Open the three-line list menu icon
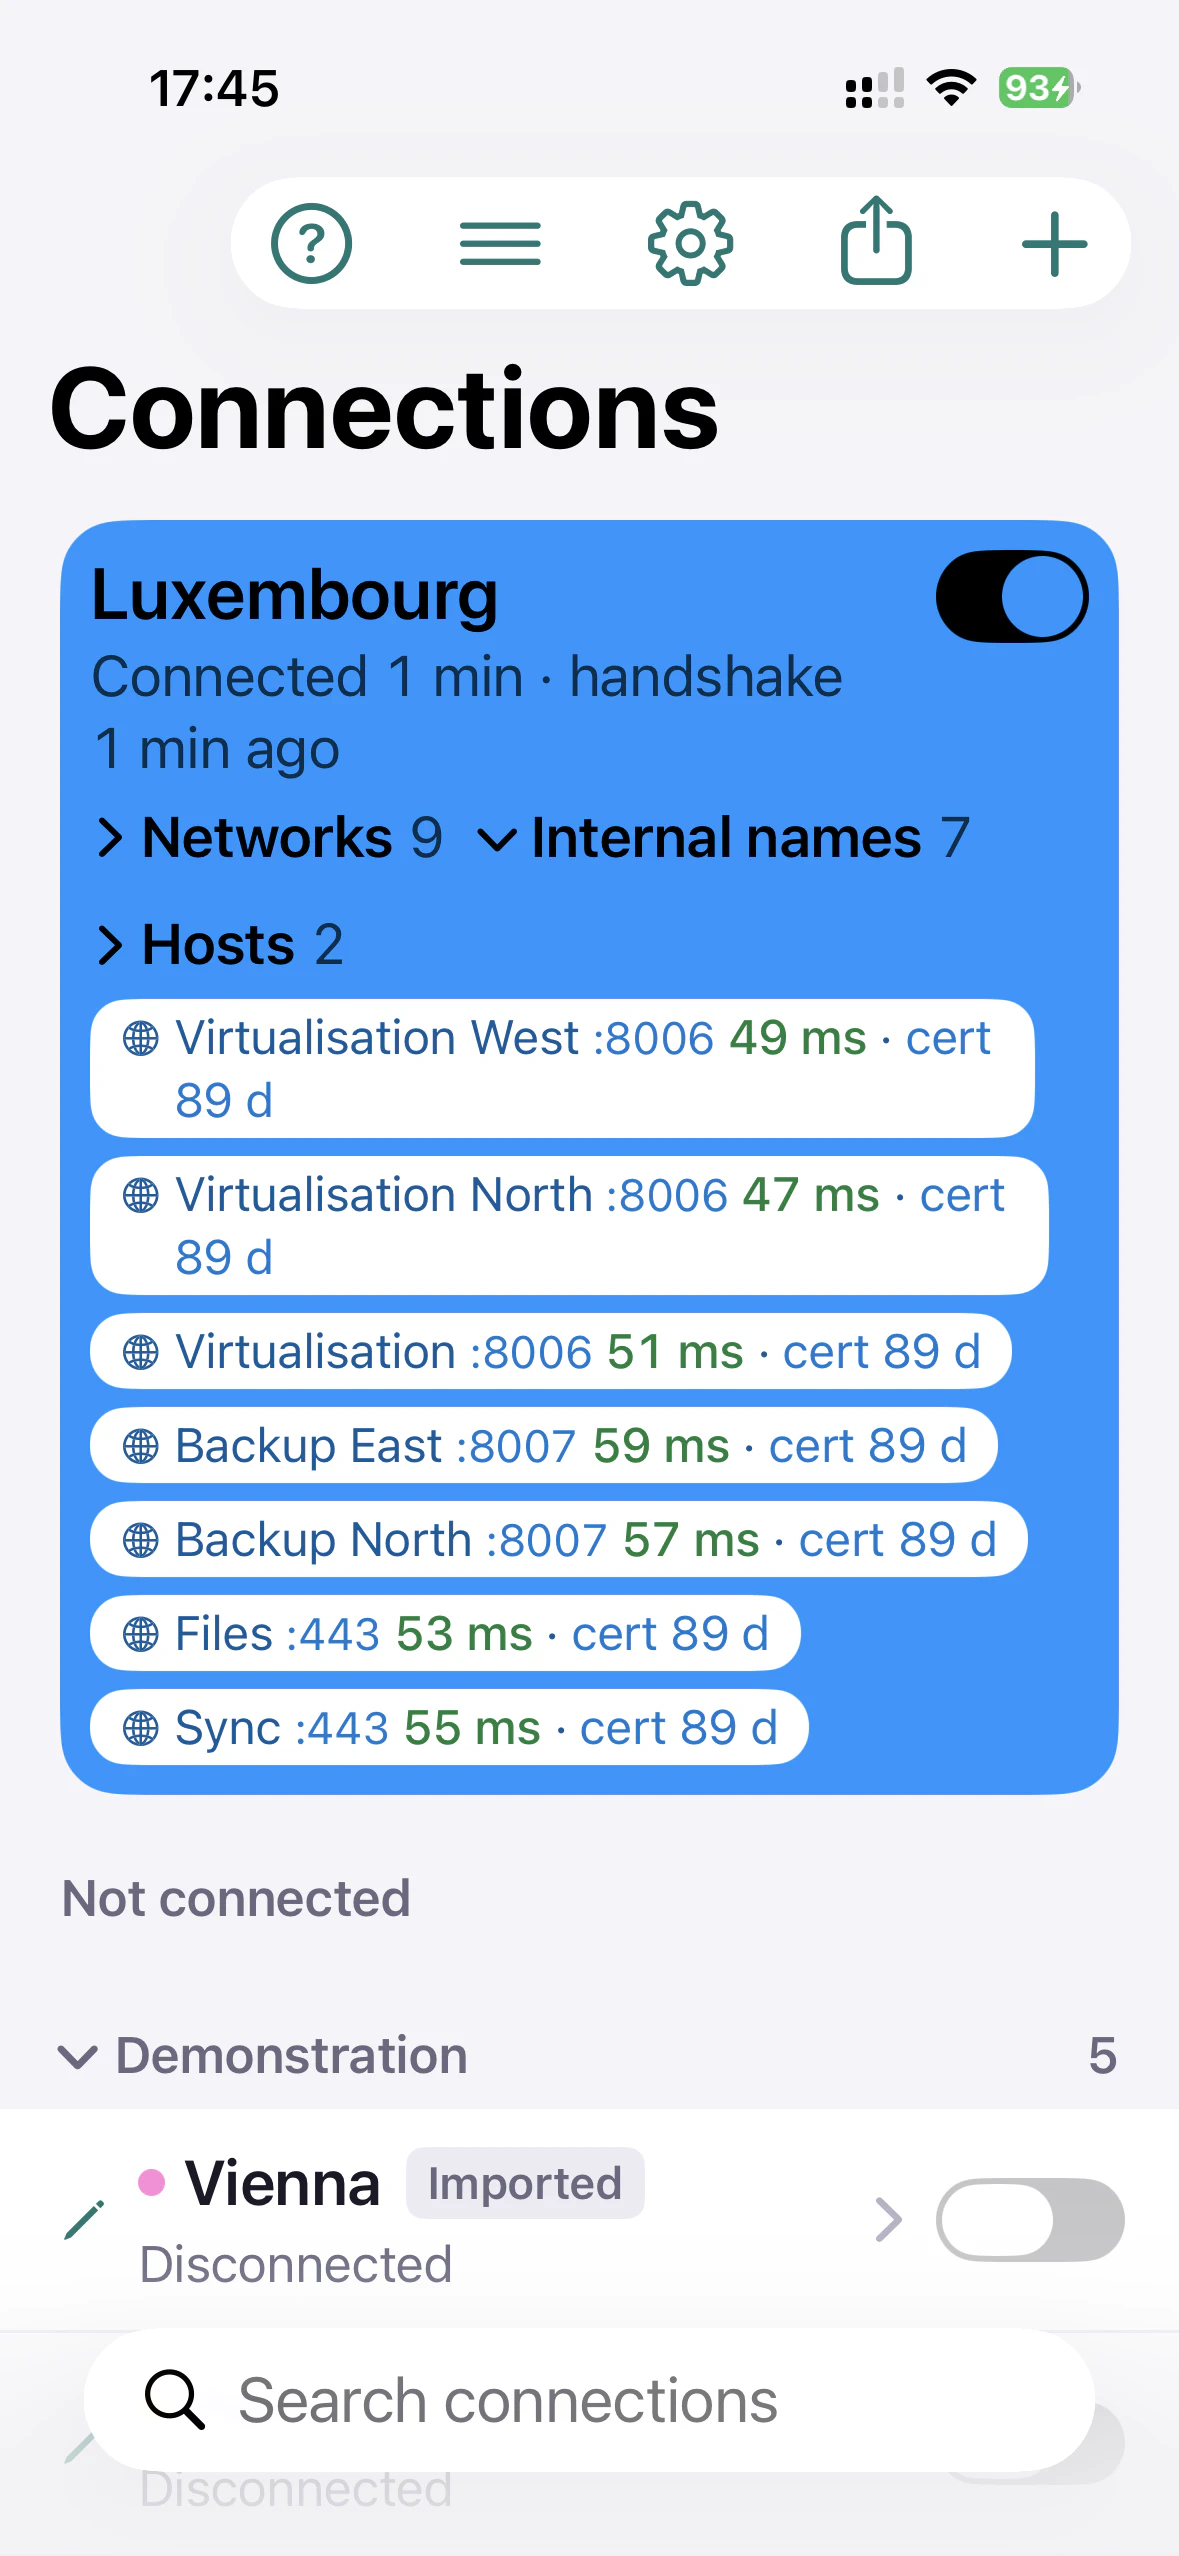Image resolution: width=1179 pixels, height=2556 pixels. [500, 244]
